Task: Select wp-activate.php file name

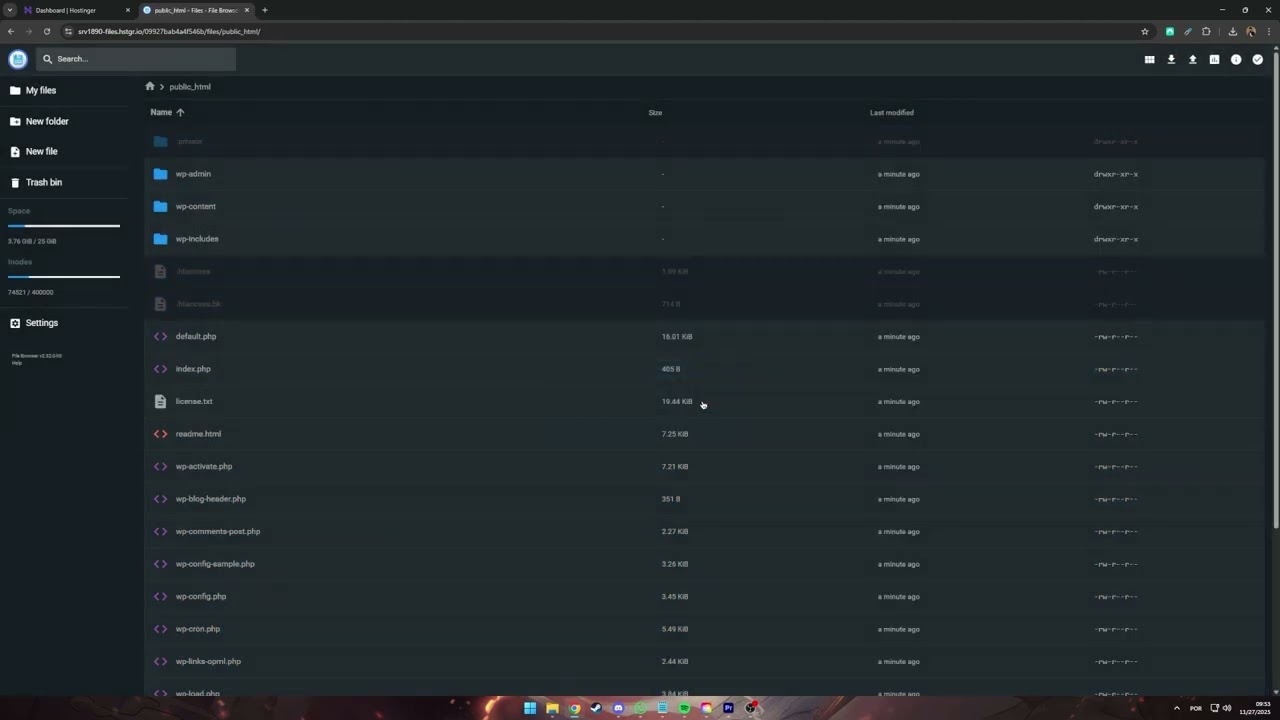Action: [x=204, y=467]
